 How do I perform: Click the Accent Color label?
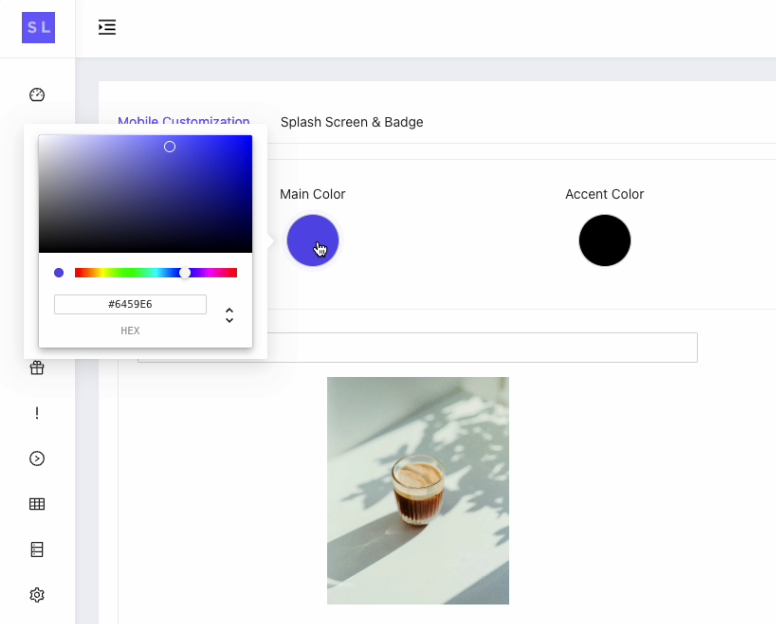click(x=605, y=194)
